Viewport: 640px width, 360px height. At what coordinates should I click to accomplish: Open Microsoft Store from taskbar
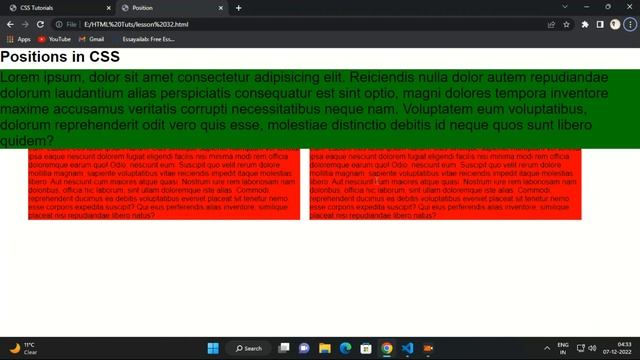[x=366, y=348]
